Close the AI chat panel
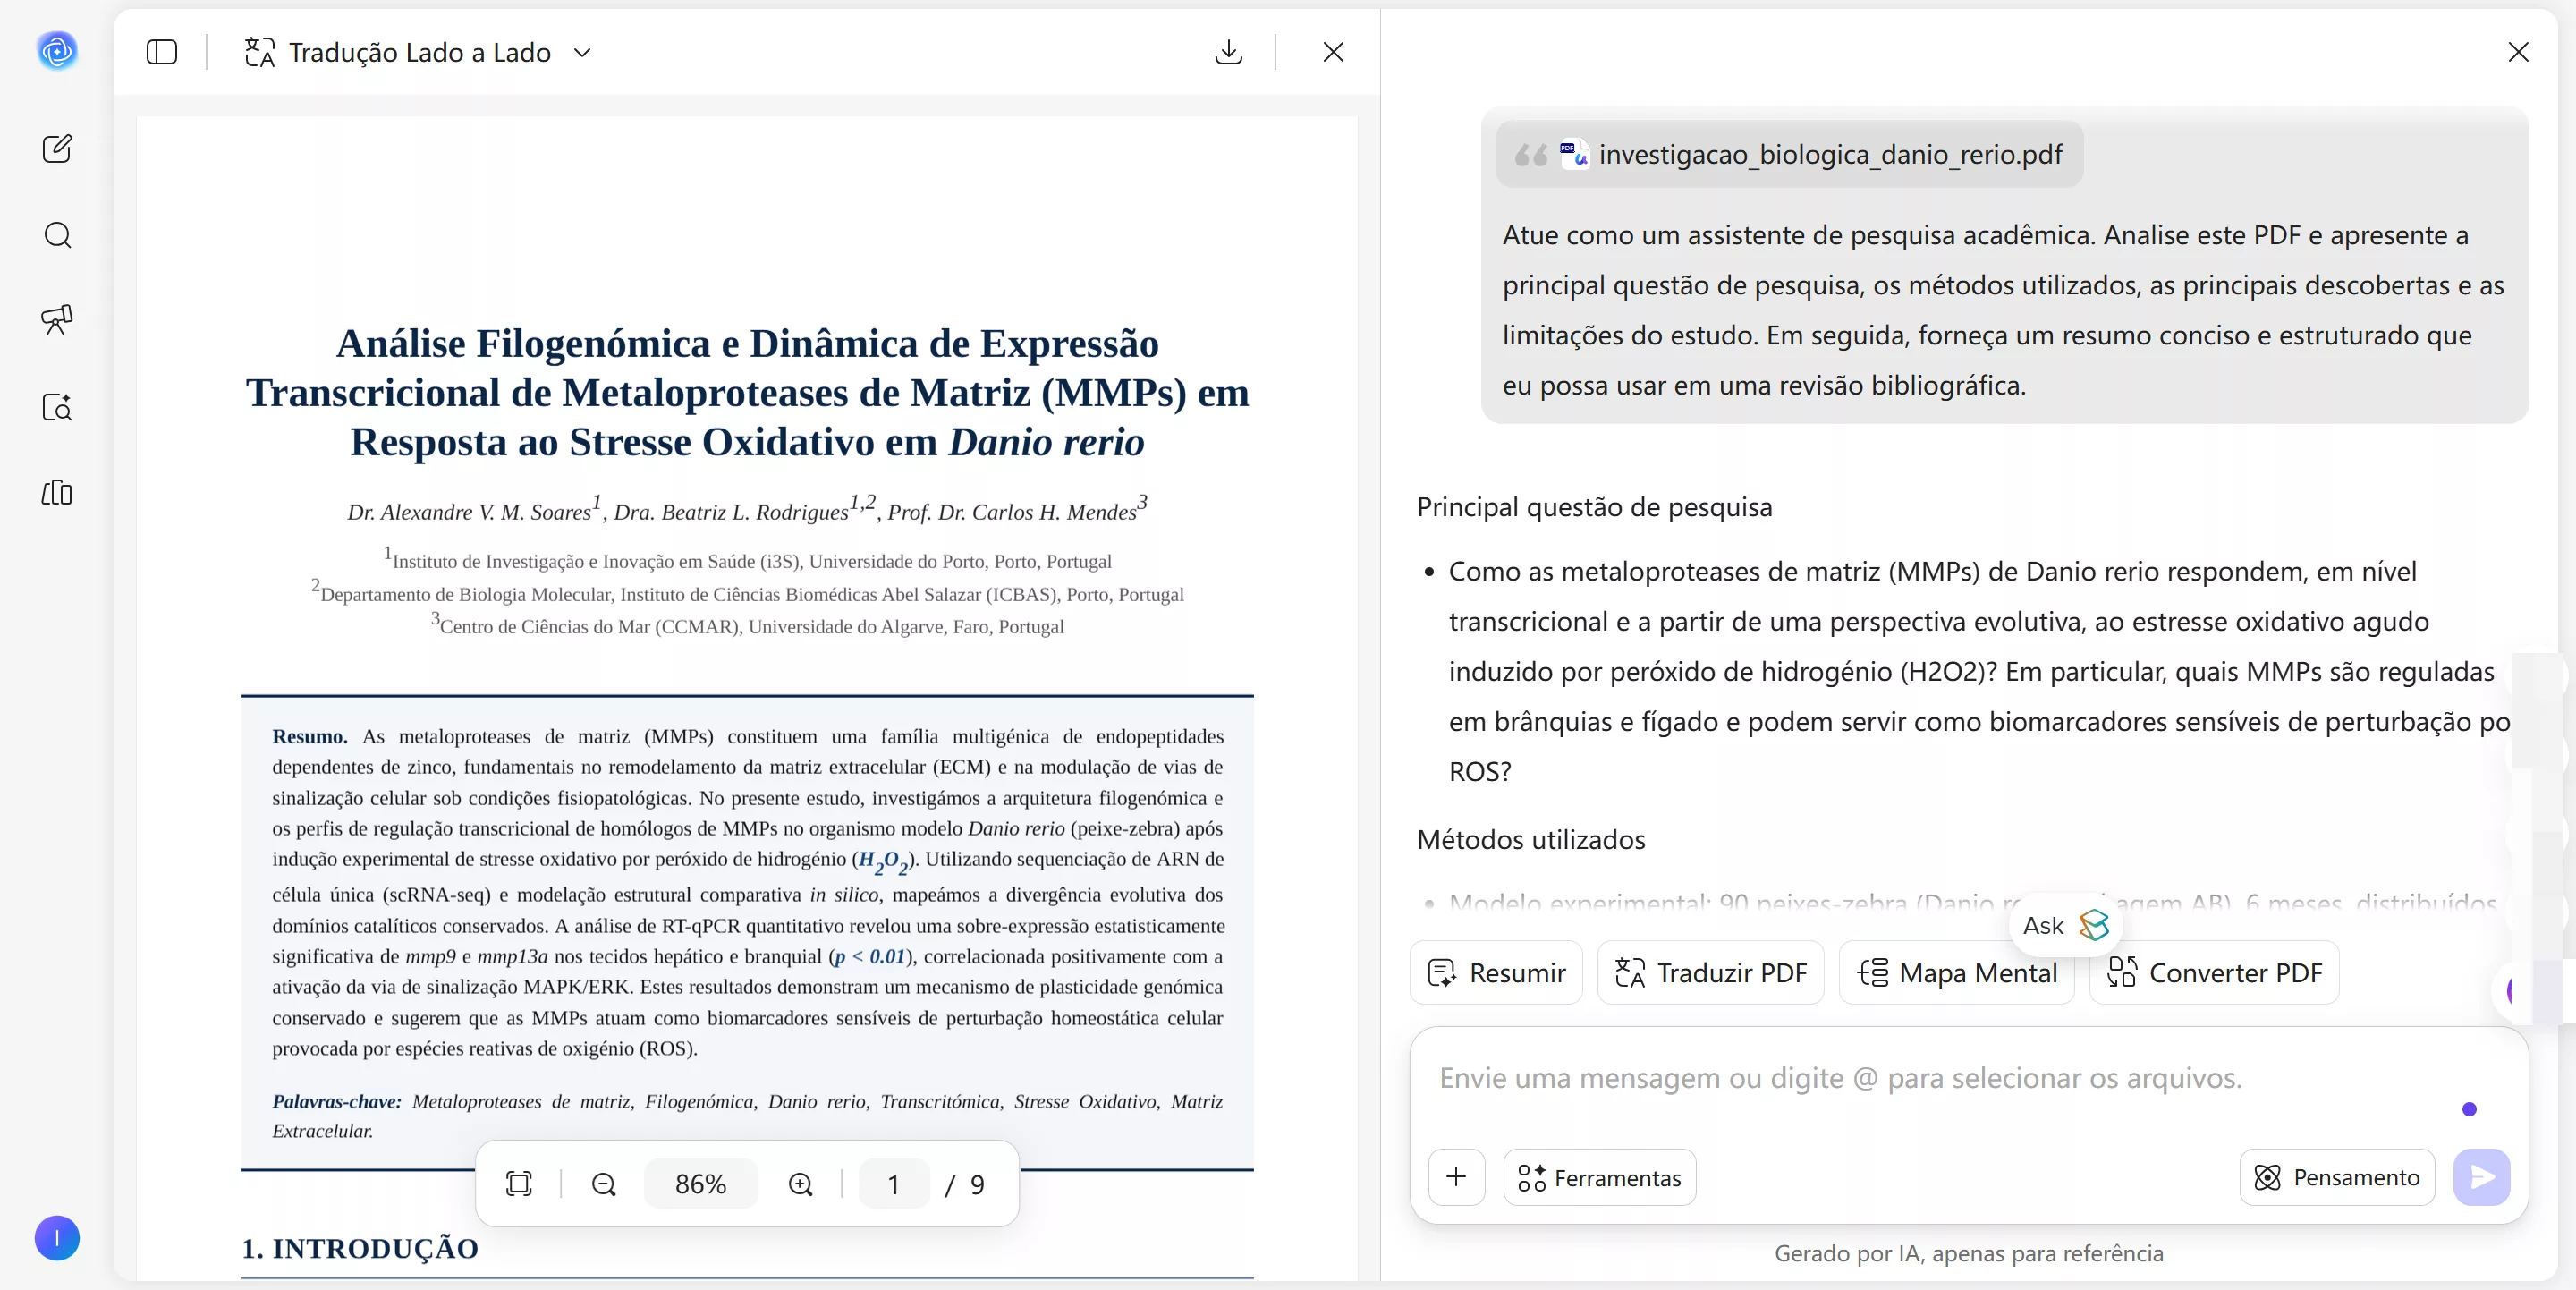 click(x=2518, y=52)
